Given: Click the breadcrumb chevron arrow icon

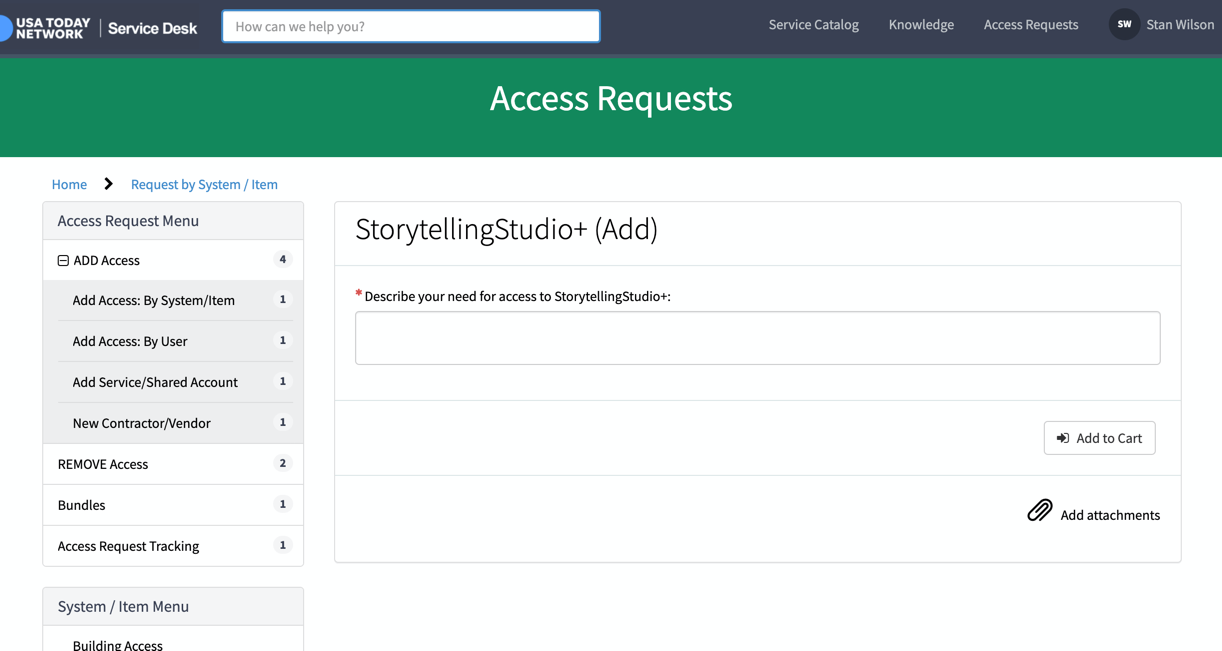Looking at the screenshot, I should pos(108,184).
